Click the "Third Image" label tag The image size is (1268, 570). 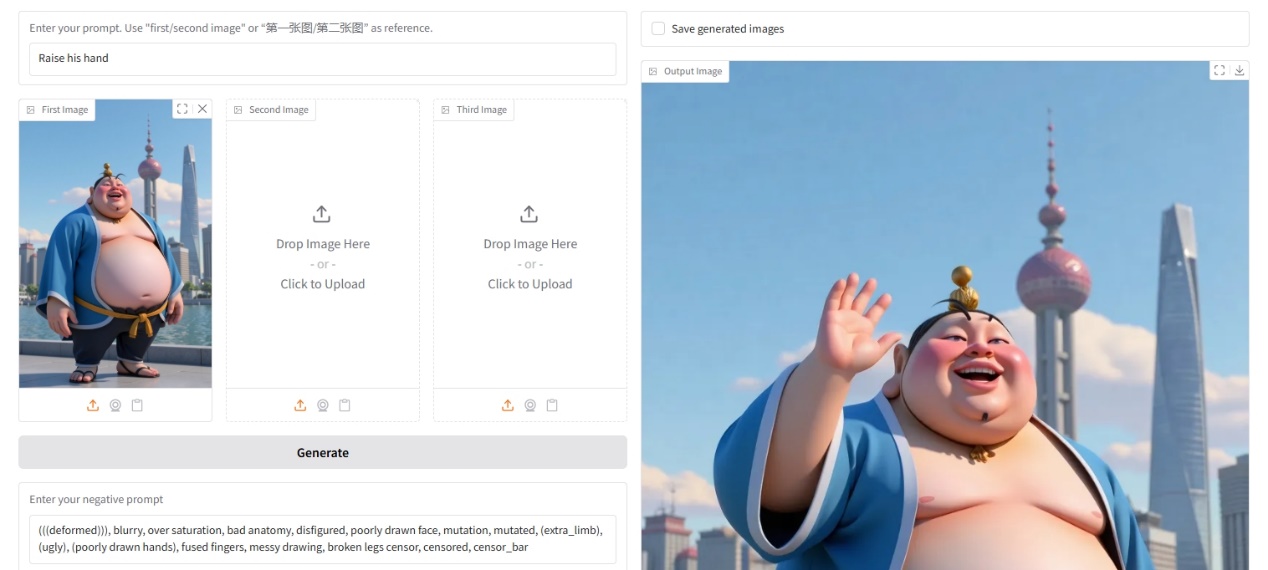click(x=474, y=110)
